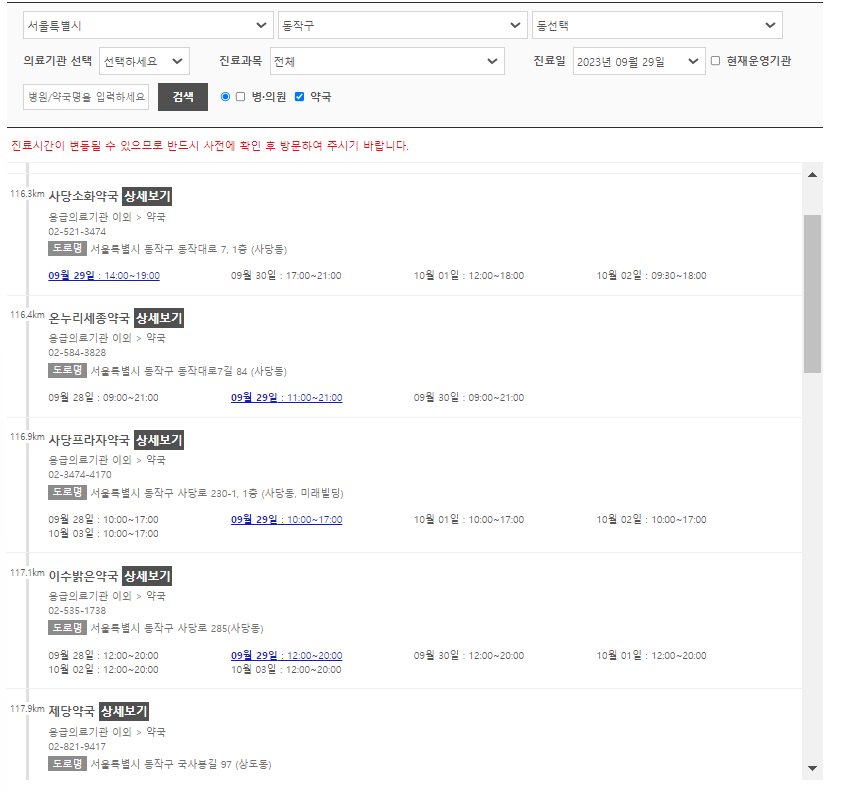Click the scrollbar up arrow of the result list
Screen dimensions: 842x791
812,175
